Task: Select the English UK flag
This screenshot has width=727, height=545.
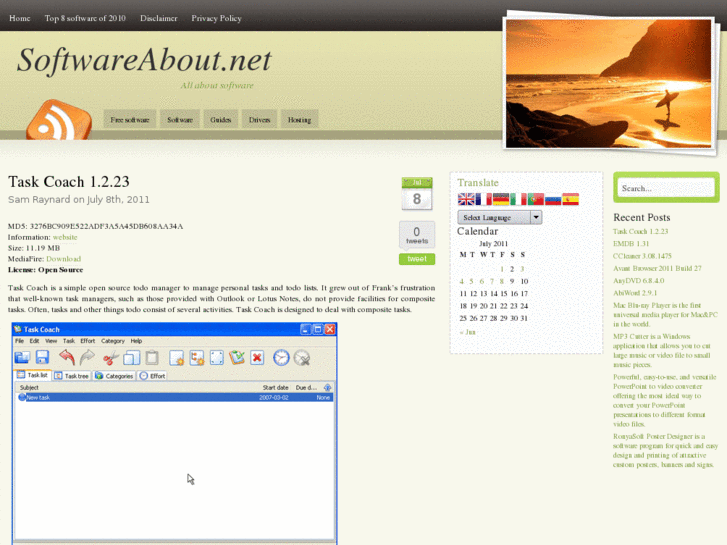Action: tap(466, 199)
